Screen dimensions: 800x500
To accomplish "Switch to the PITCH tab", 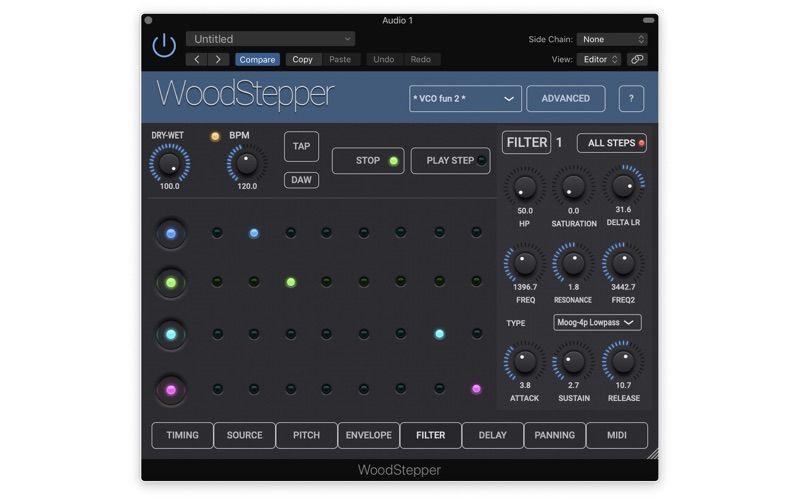I will [x=306, y=435].
